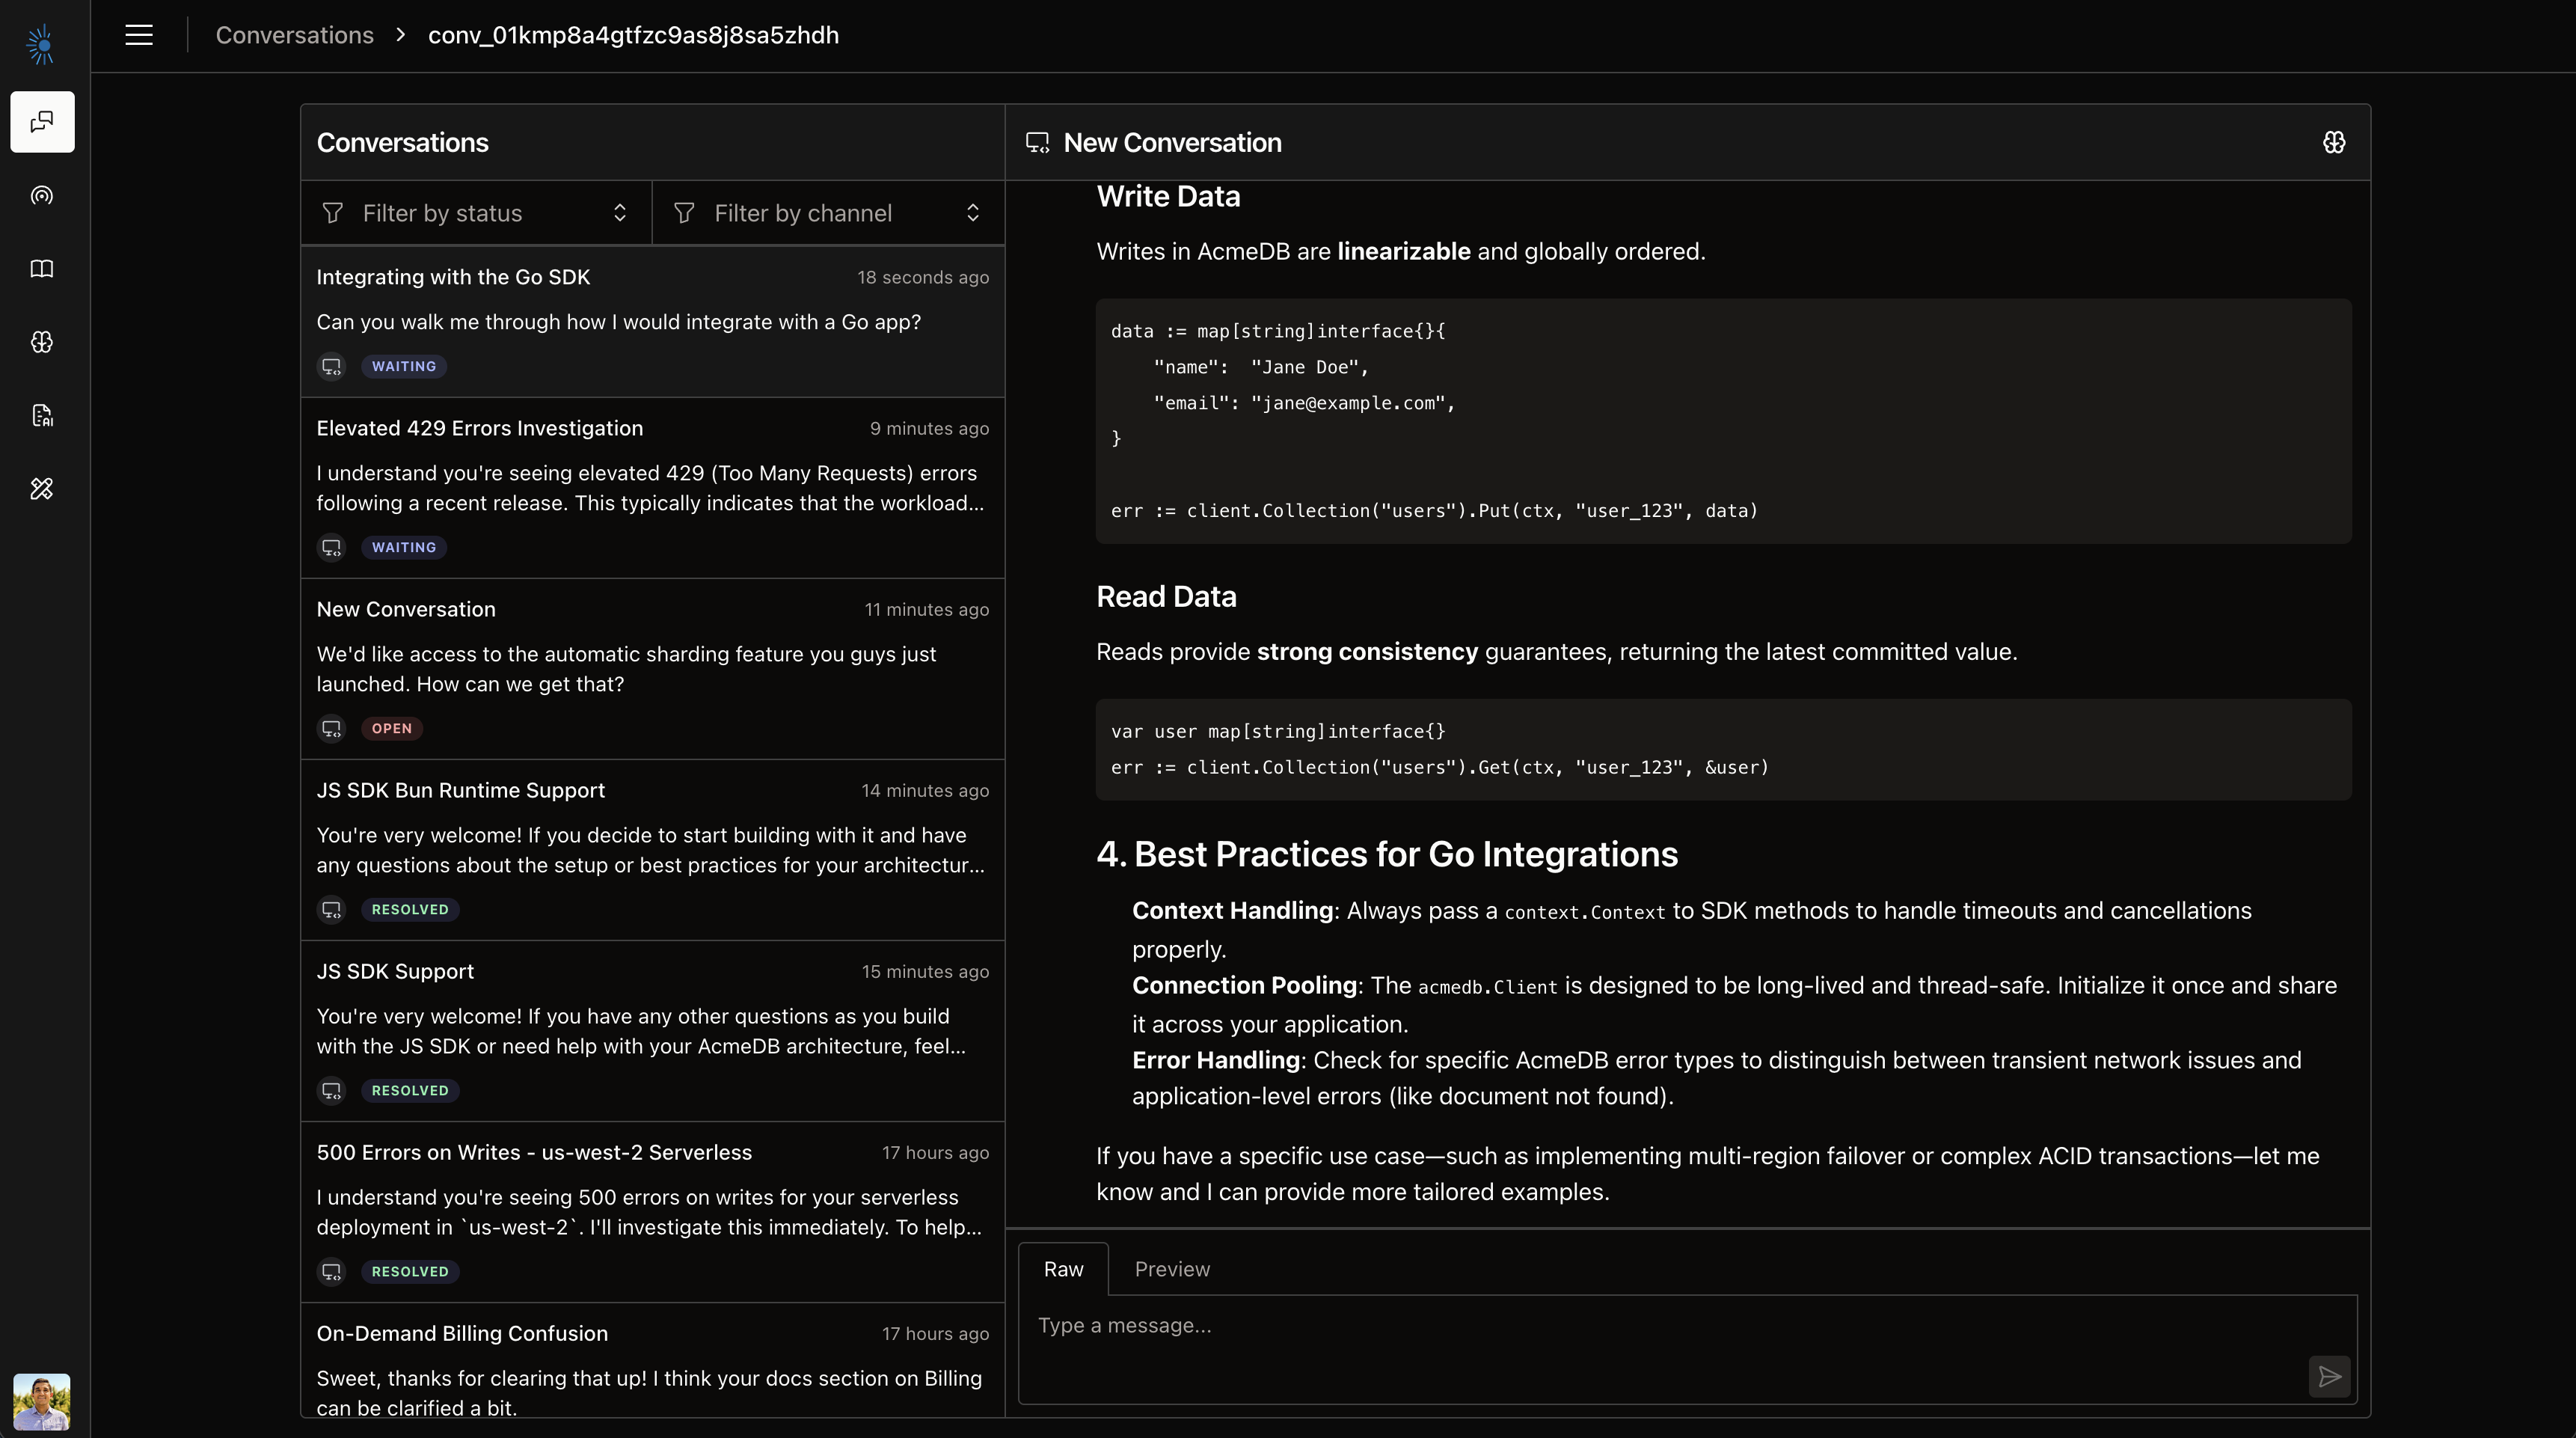Expand the hamburger menu at top left

139,35
